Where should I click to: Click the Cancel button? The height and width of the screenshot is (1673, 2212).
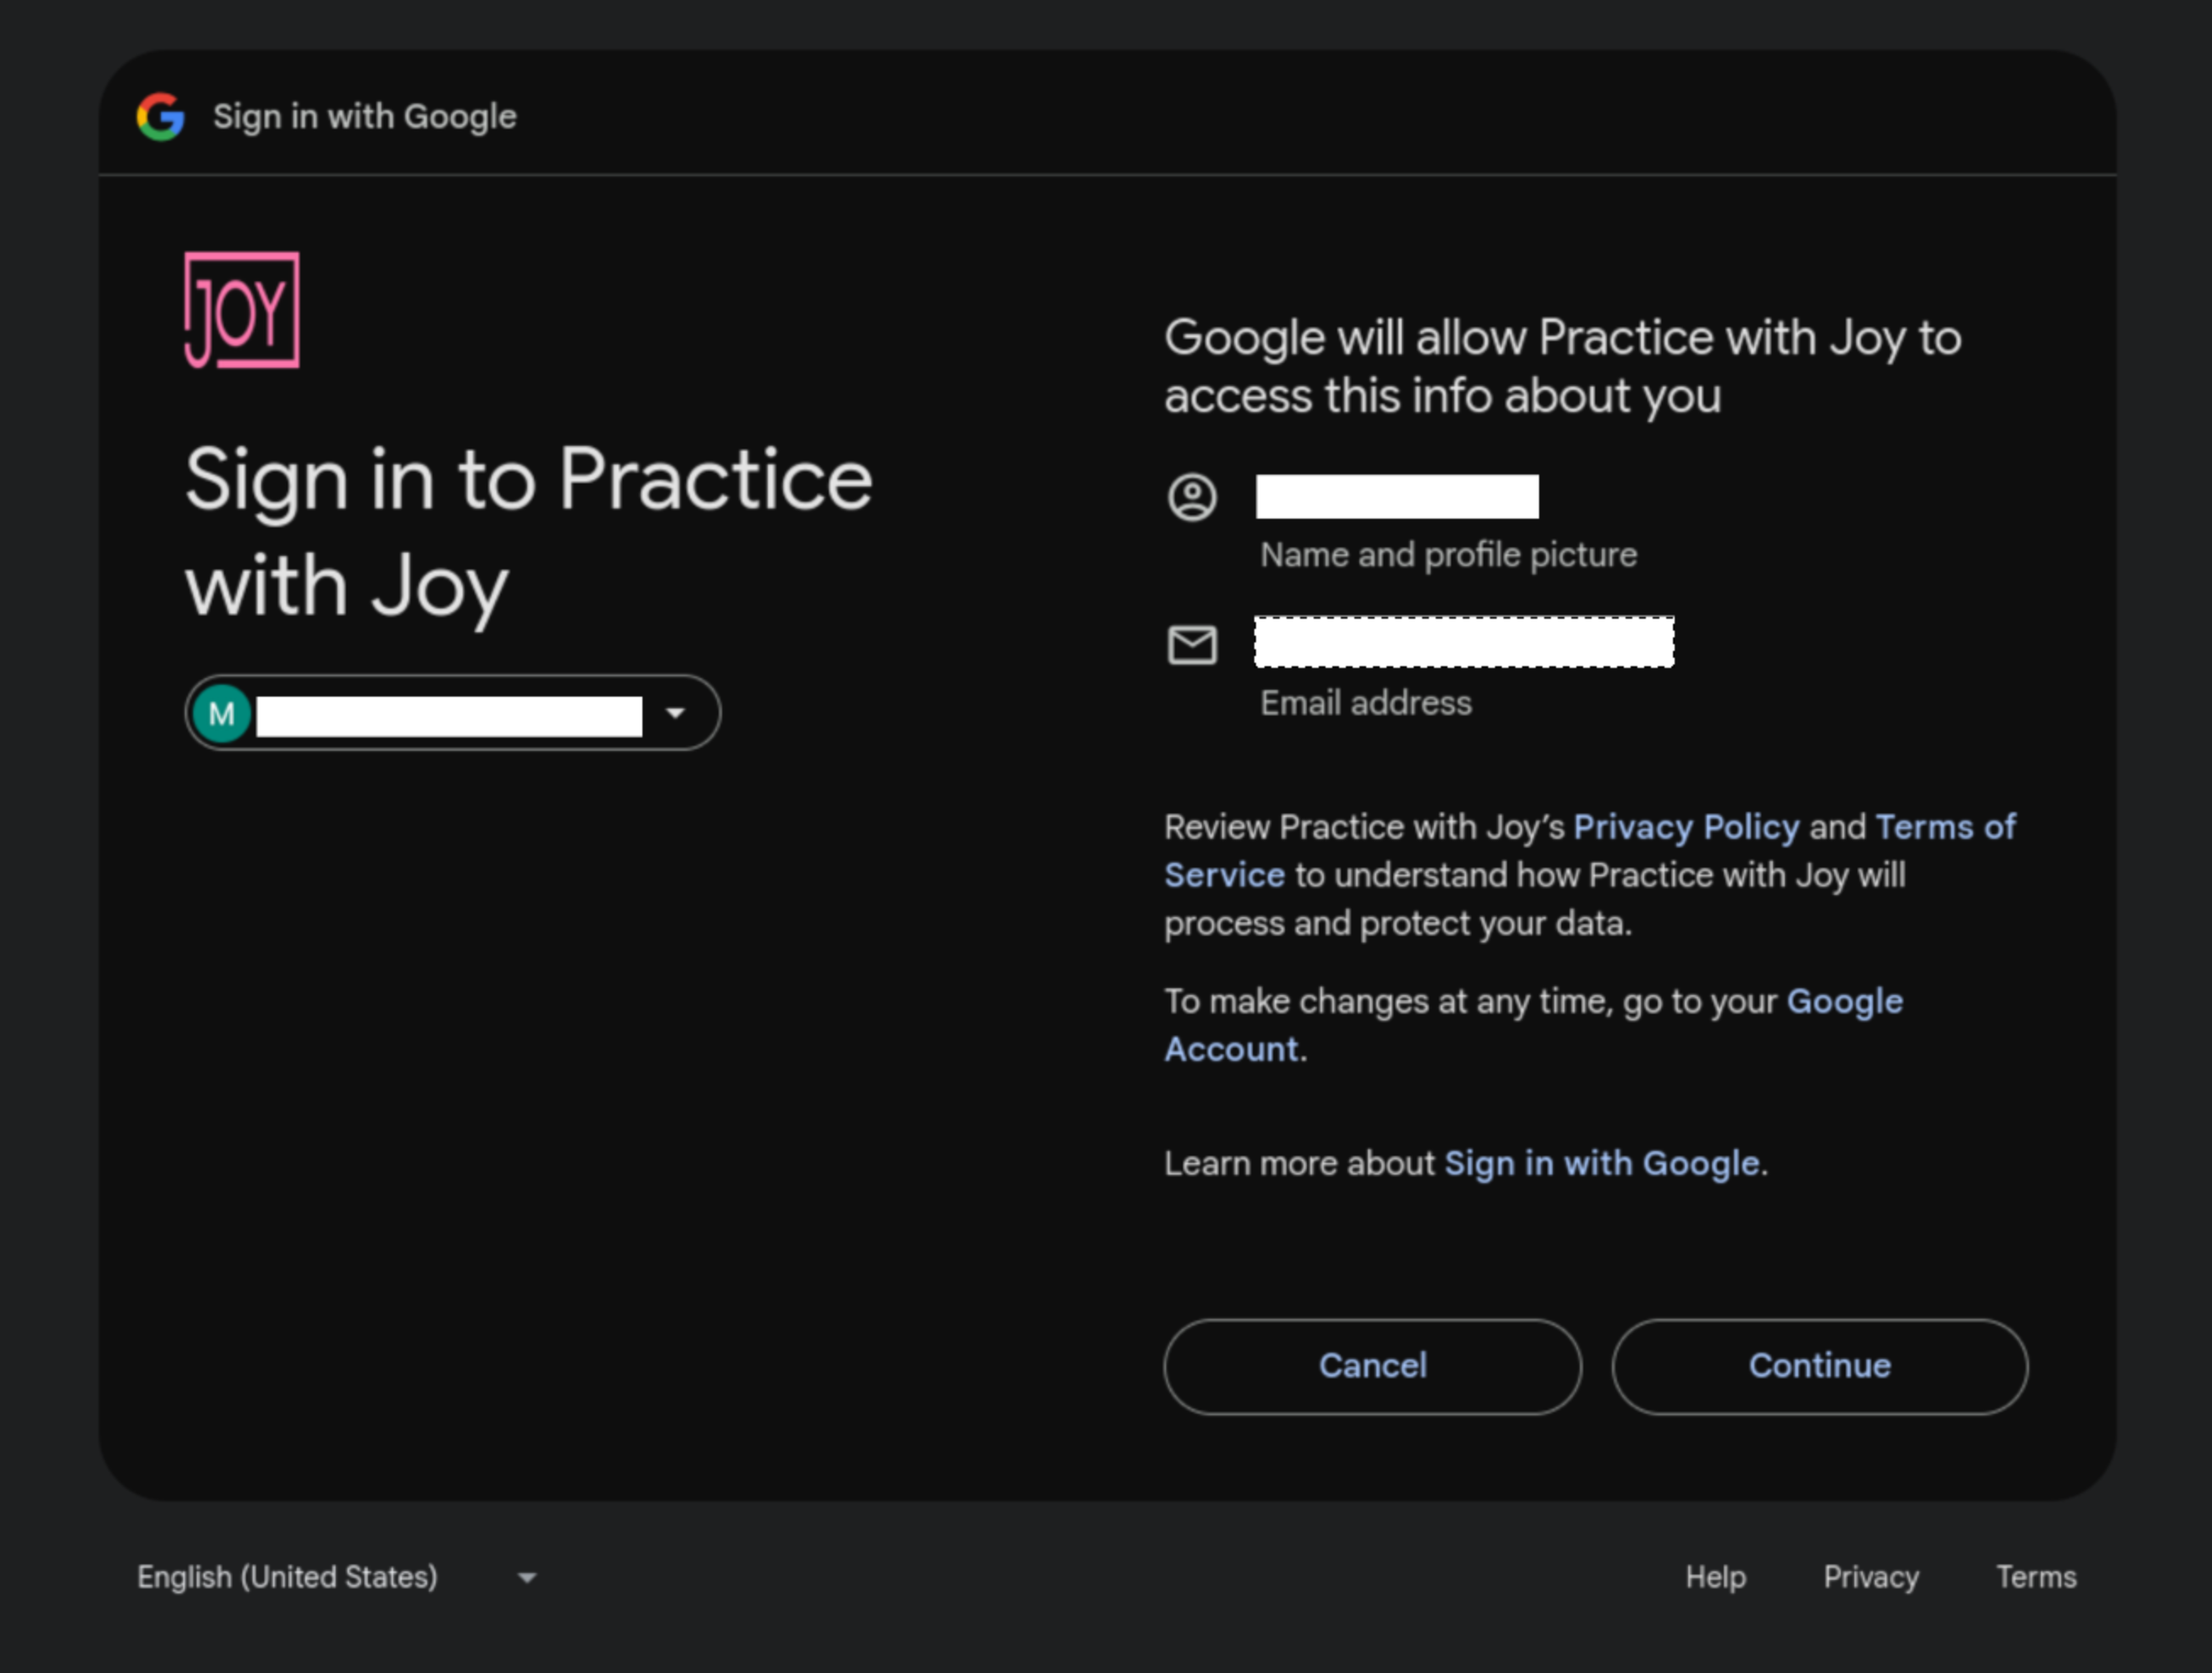[x=1372, y=1366]
